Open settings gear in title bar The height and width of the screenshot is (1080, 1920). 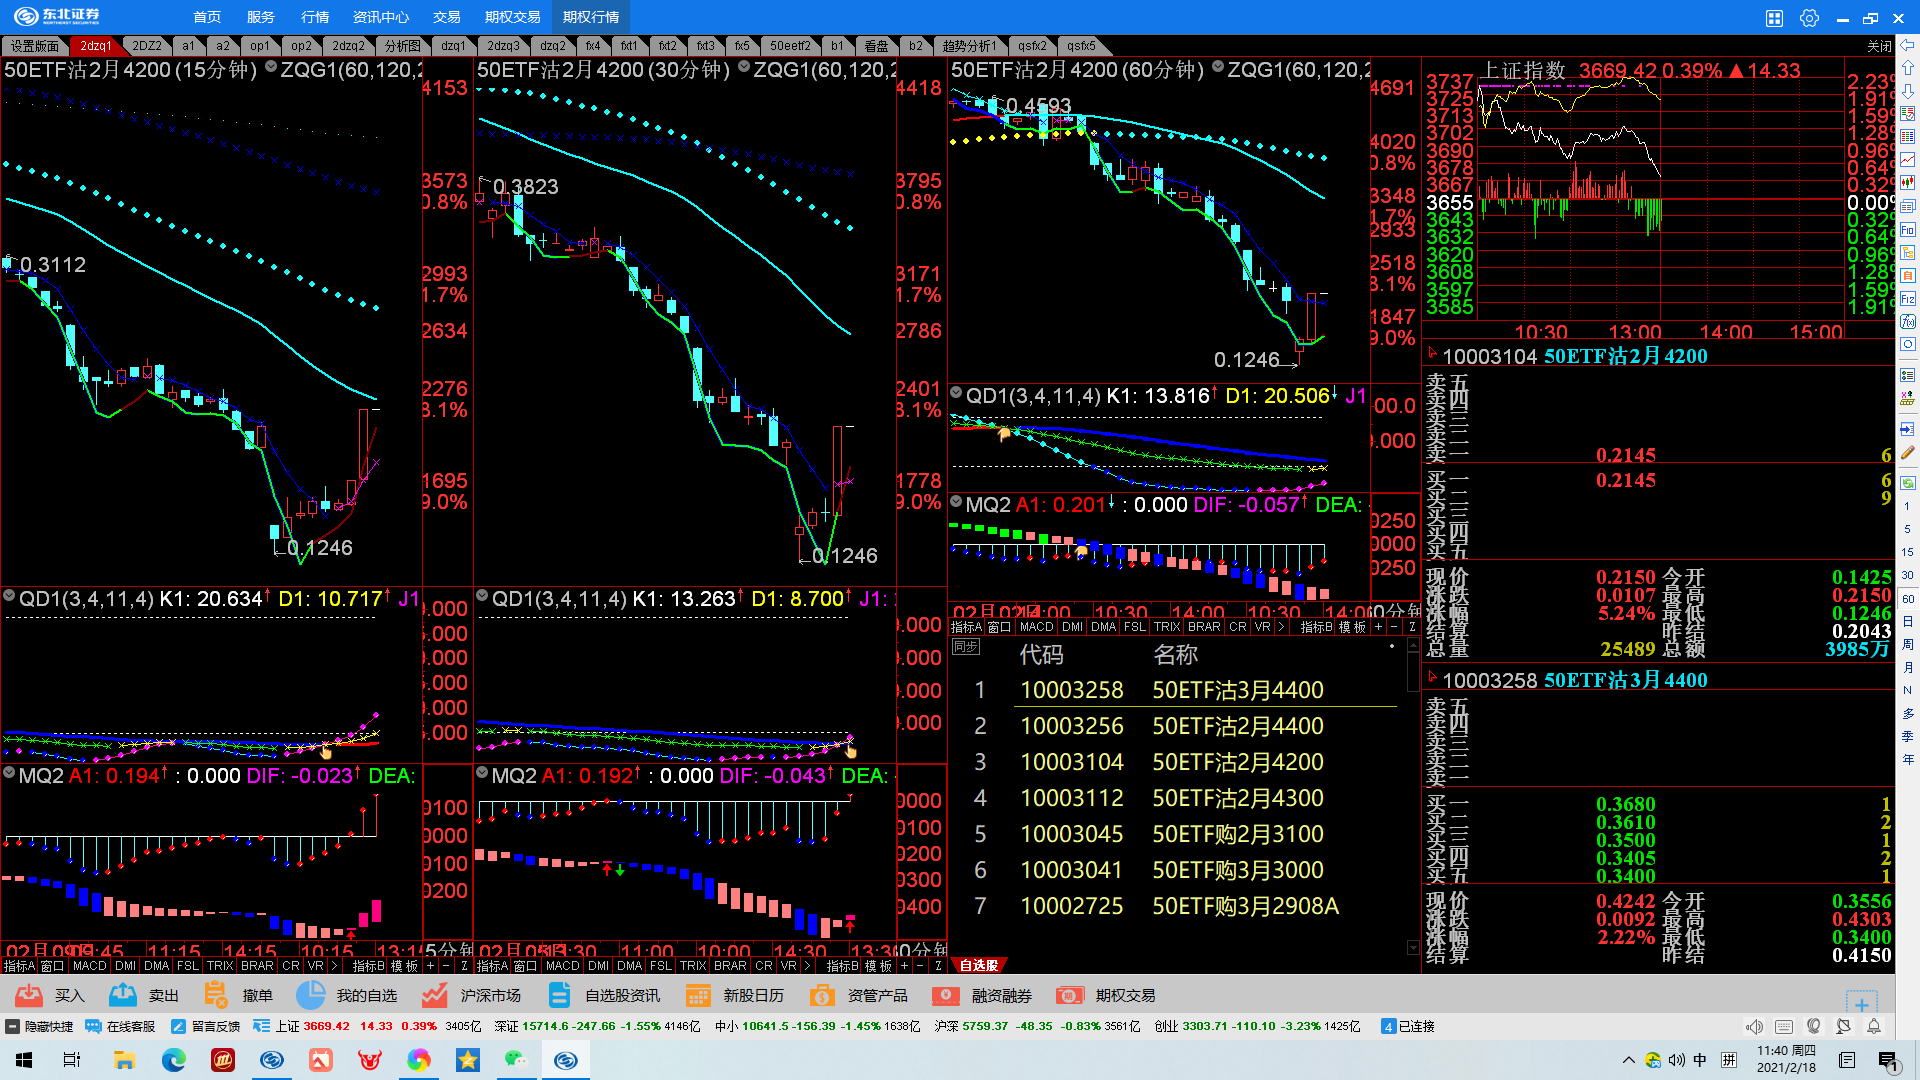(x=1809, y=17)
